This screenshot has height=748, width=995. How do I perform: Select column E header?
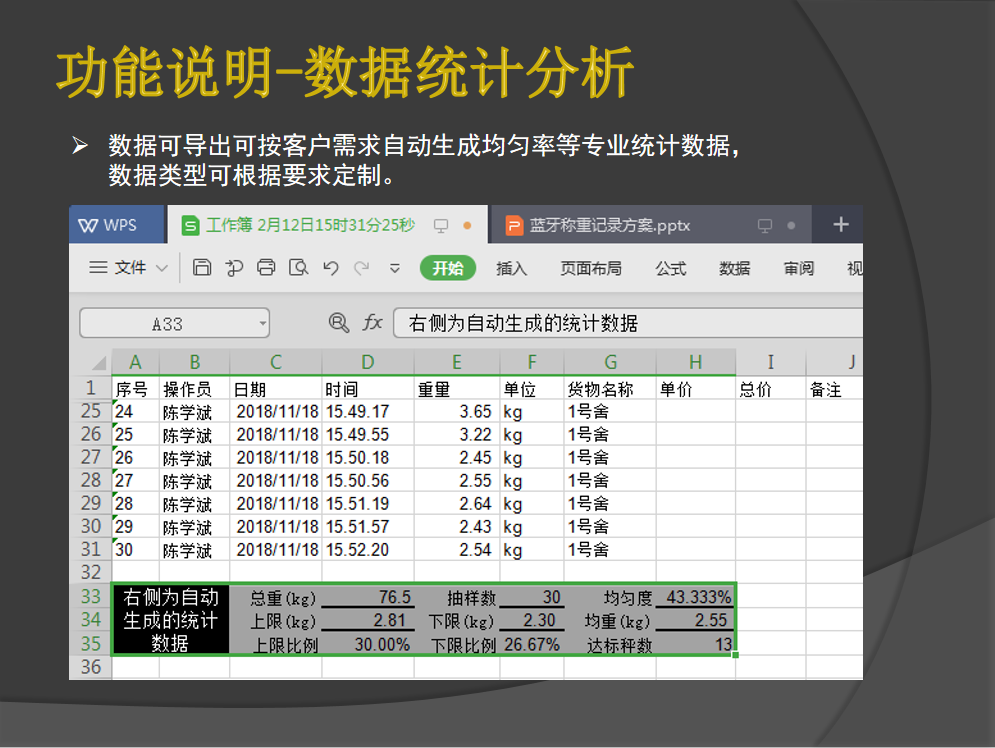[456, 362]
